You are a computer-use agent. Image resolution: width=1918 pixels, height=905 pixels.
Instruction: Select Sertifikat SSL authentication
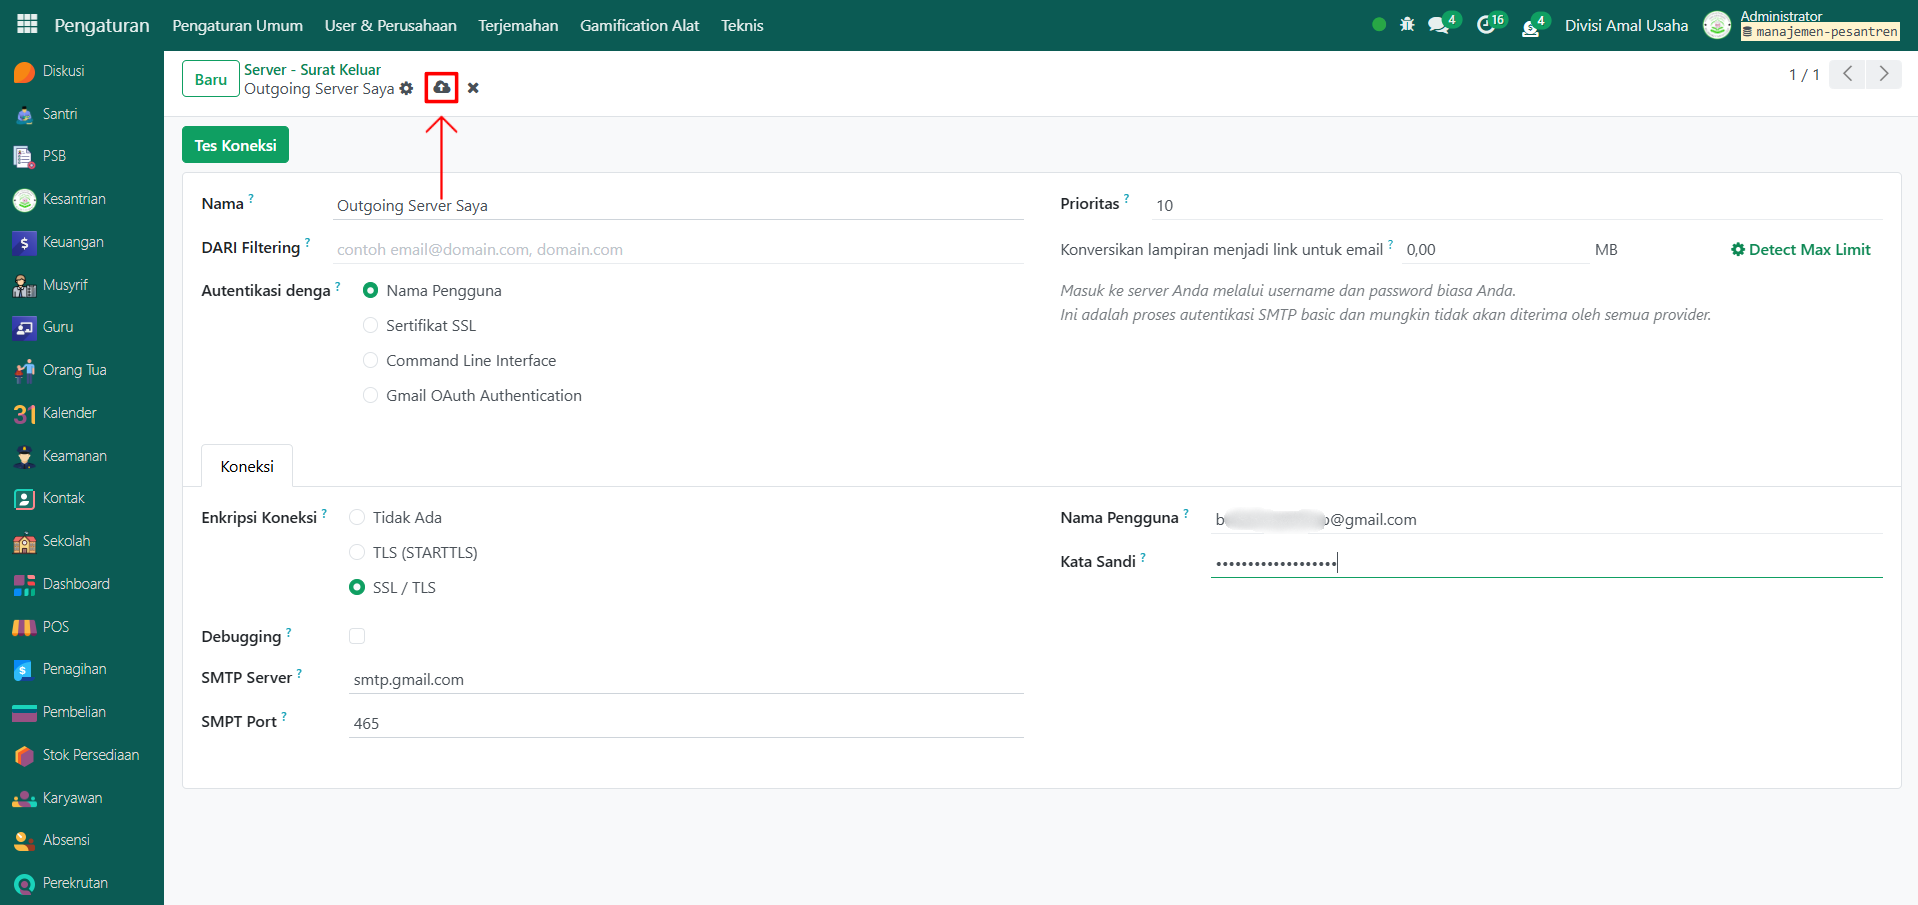(x=371, y=326)
